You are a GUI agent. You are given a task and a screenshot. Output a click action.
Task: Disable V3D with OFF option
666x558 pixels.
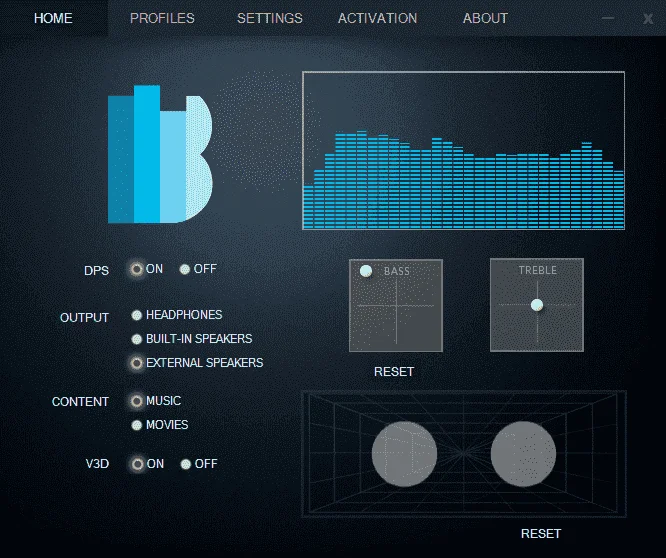pos(186,464)
